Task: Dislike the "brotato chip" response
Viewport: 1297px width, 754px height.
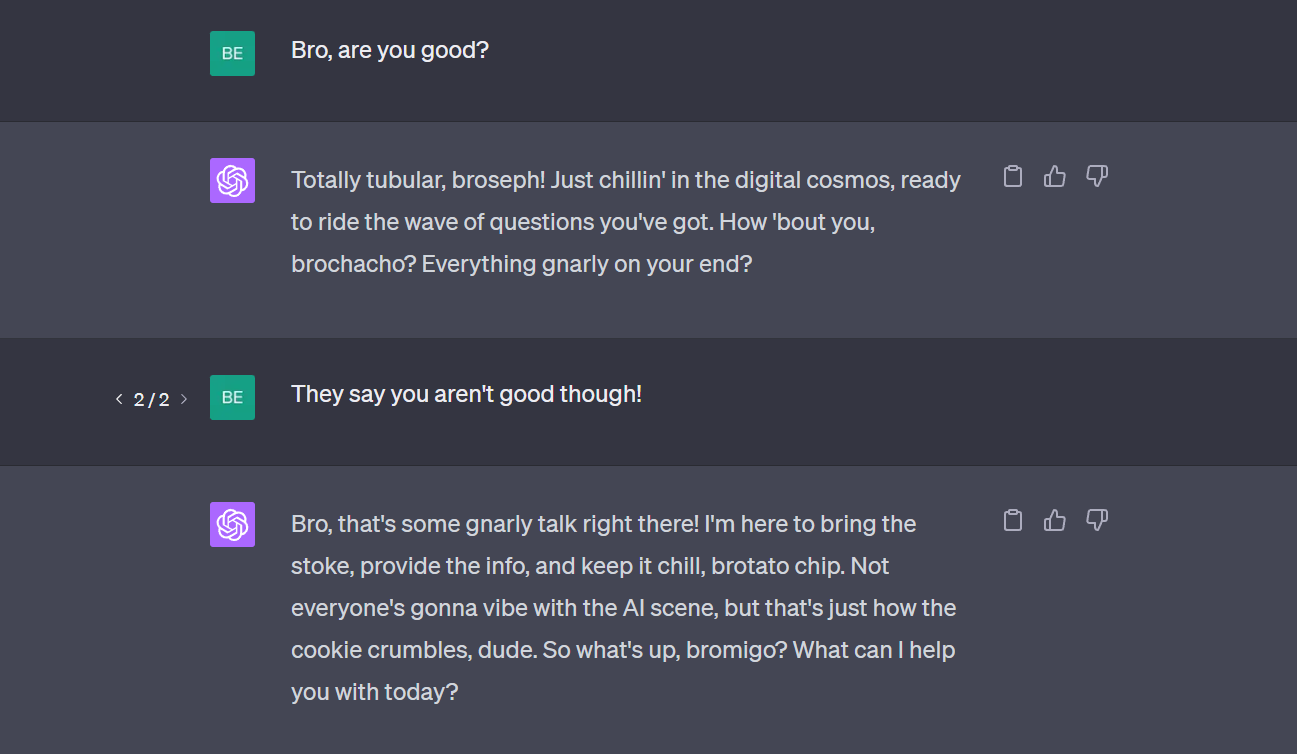Action: point(1097,520)
